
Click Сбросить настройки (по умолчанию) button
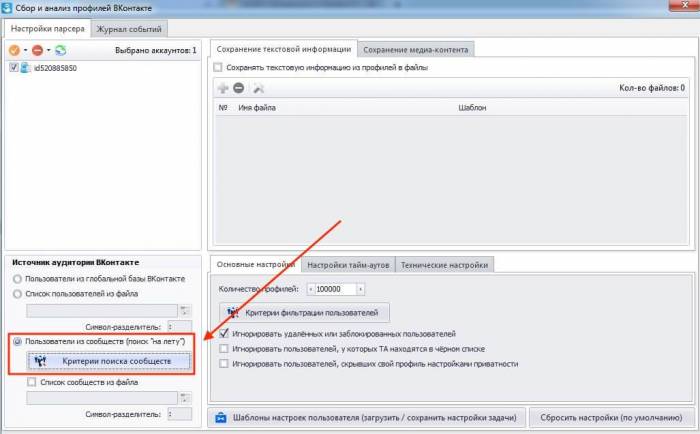coord(611,417)
